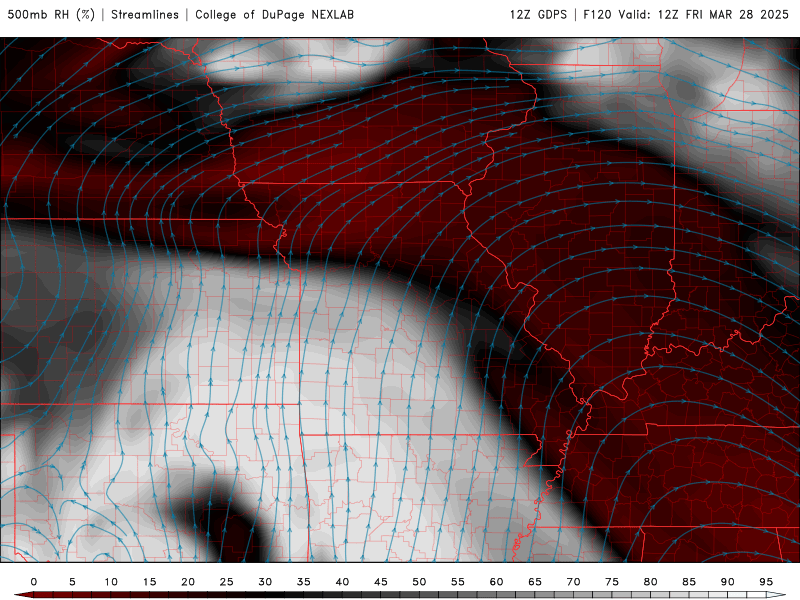
Task: Click the "Streamlines" label in header
Action: click(145, 15)
